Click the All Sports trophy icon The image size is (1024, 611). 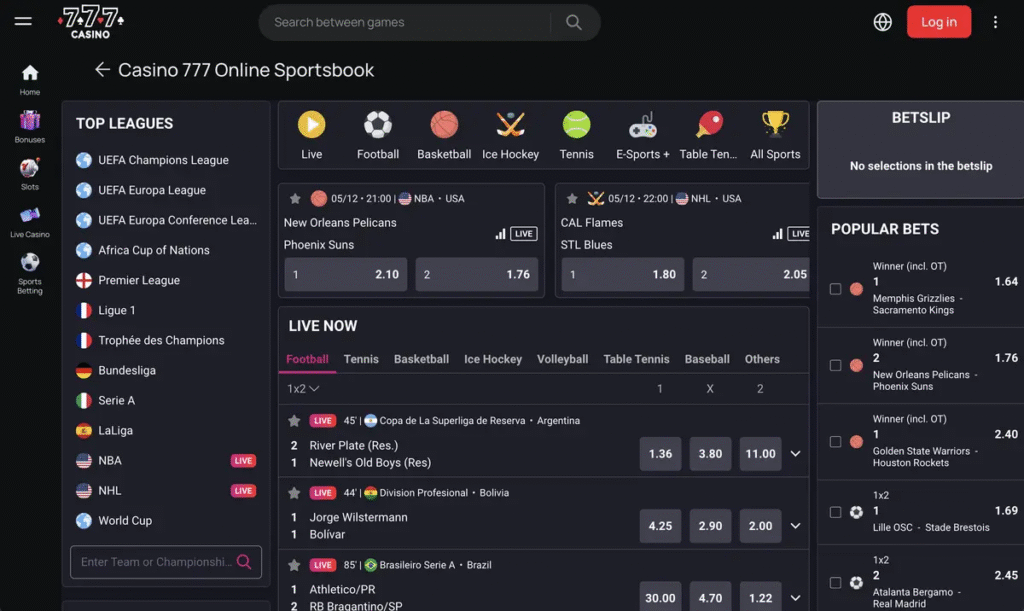pyautogui.click(x=775, y=133)
